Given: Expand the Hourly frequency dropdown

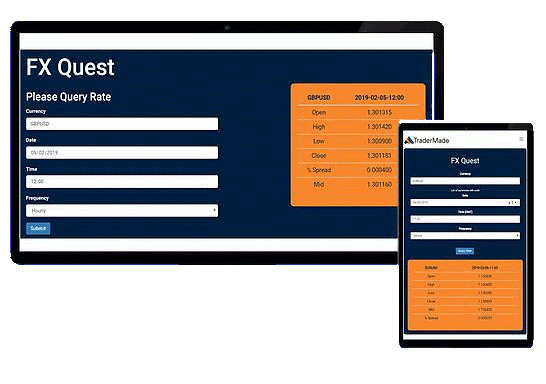Looking at the screenshot, I should pyautogui.click(x=122, y=211).
